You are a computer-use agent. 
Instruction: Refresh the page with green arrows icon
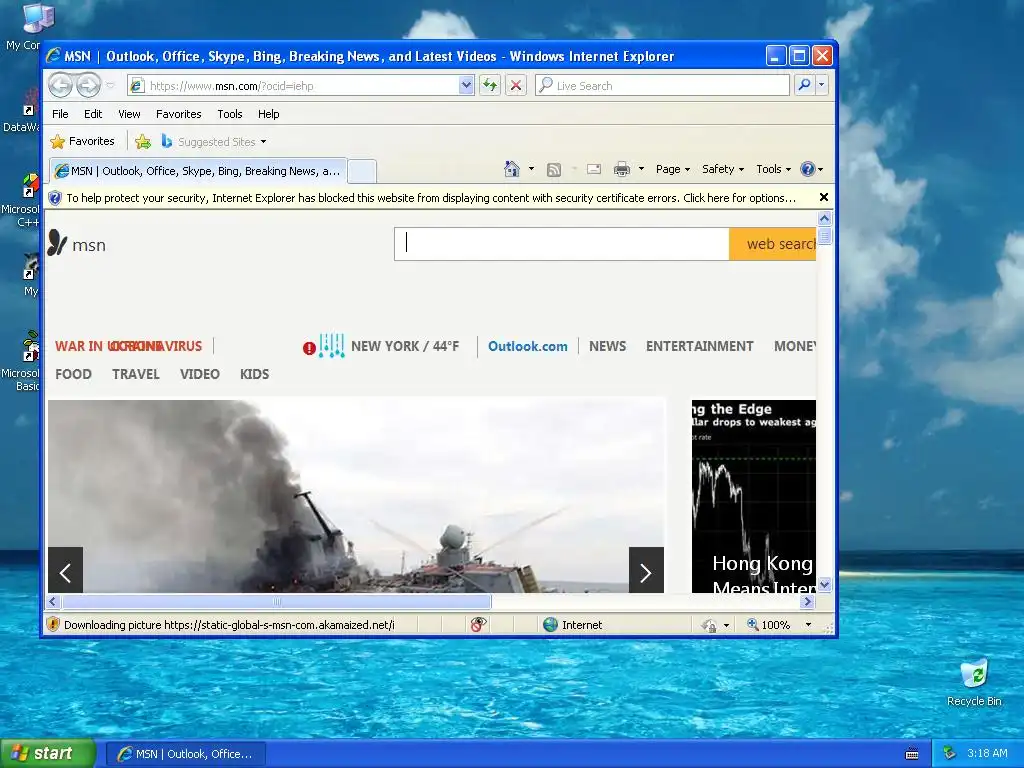click(x=490, y=85)
